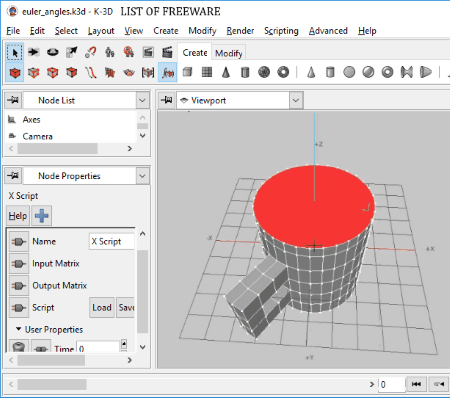Toggle Select Edges mode cube icon
This screenshot has height=398, width=450.
coord(53,72)
